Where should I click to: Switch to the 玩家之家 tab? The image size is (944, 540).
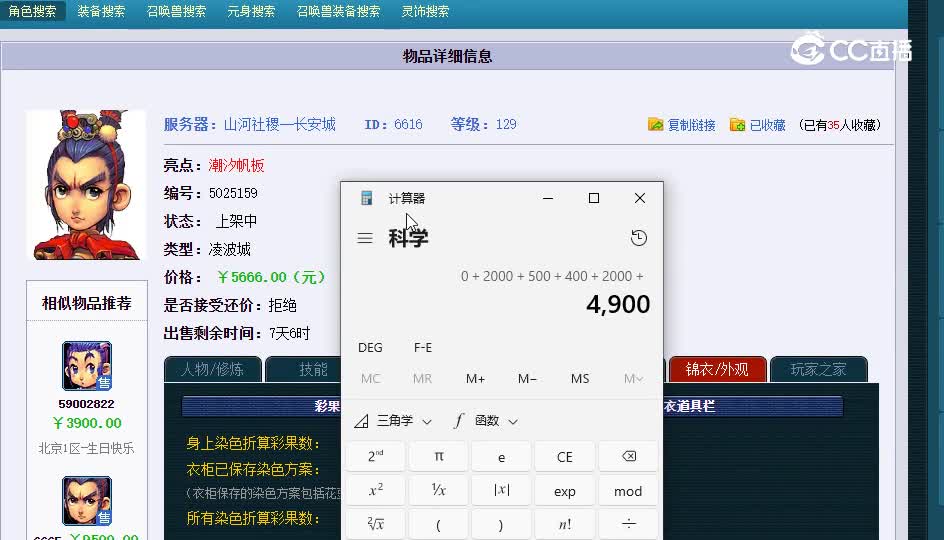pyautogui.click(x=818, y=369)
